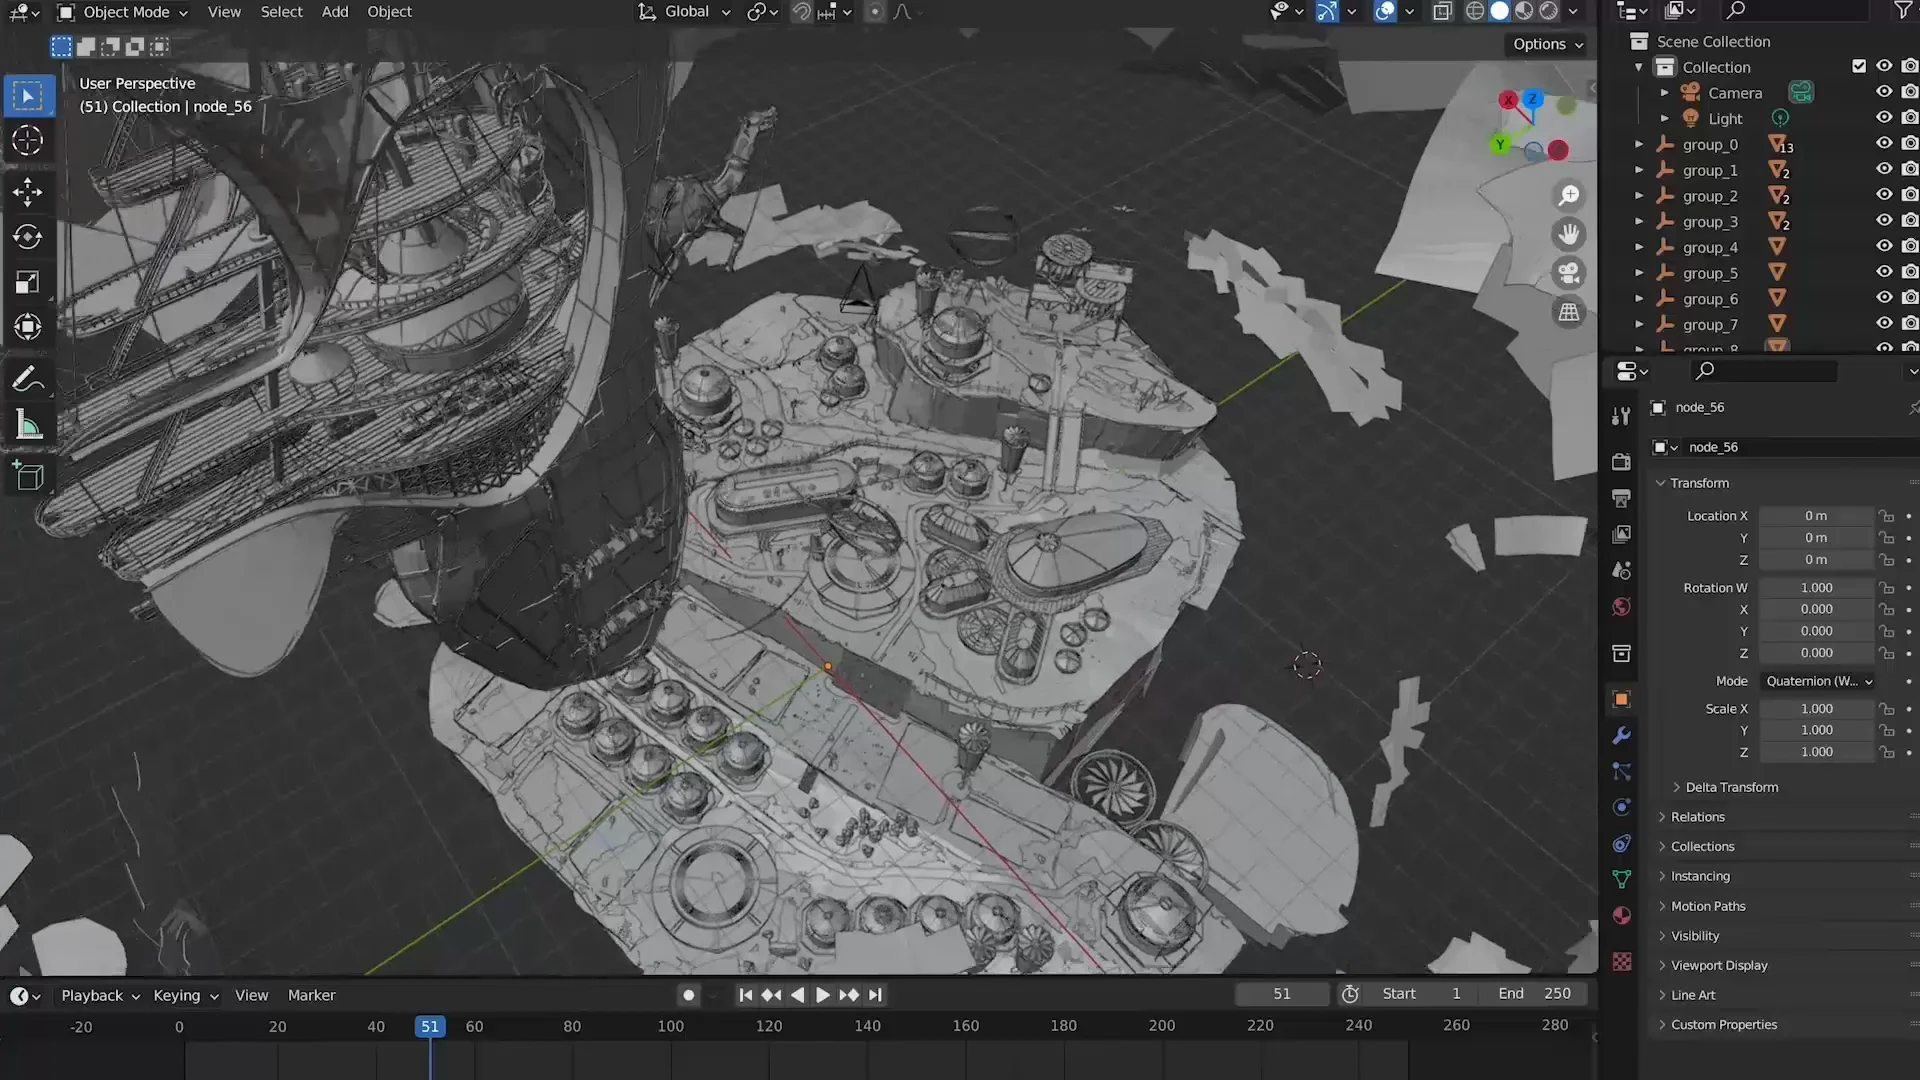This screenshot has width=1920, height=1080.
Task: Uncheck the Collection exclude checkbox
Action: (x=1859, y=66)
